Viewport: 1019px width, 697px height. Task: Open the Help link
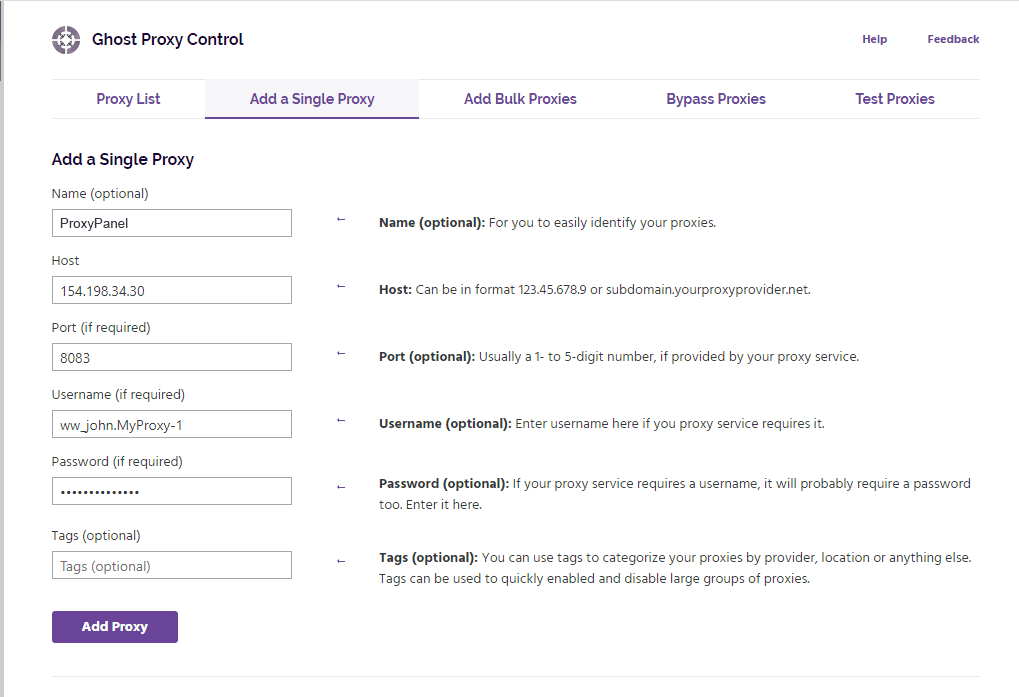point(874,40)
